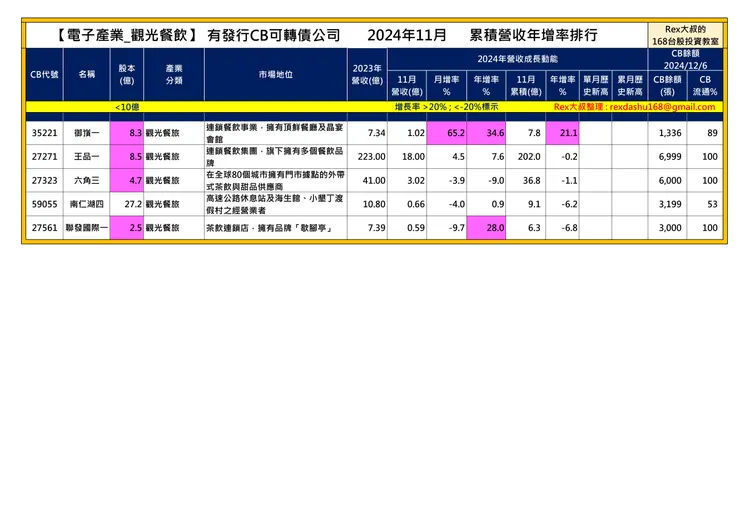Viewport: 740px width, 523px height.
Task: Click the <10億 legend note
Action: pyautogui.click(x=127, y=107)
